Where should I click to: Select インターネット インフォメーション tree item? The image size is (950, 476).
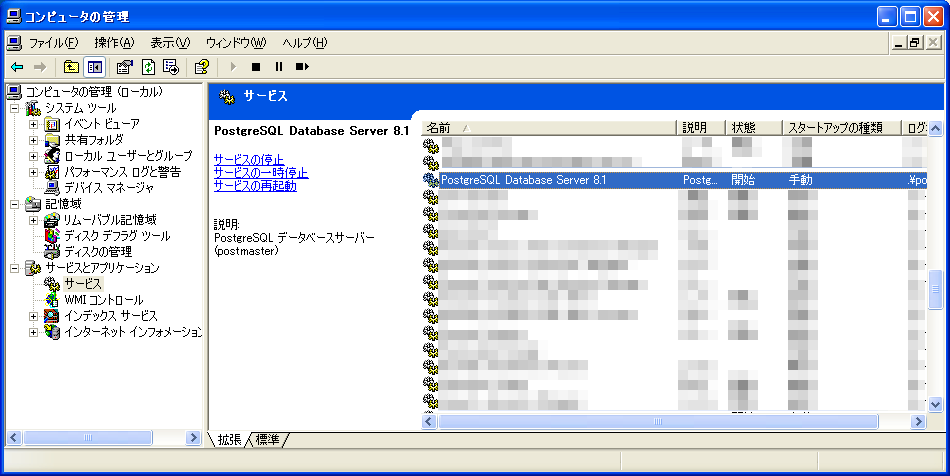coord(133,332)
